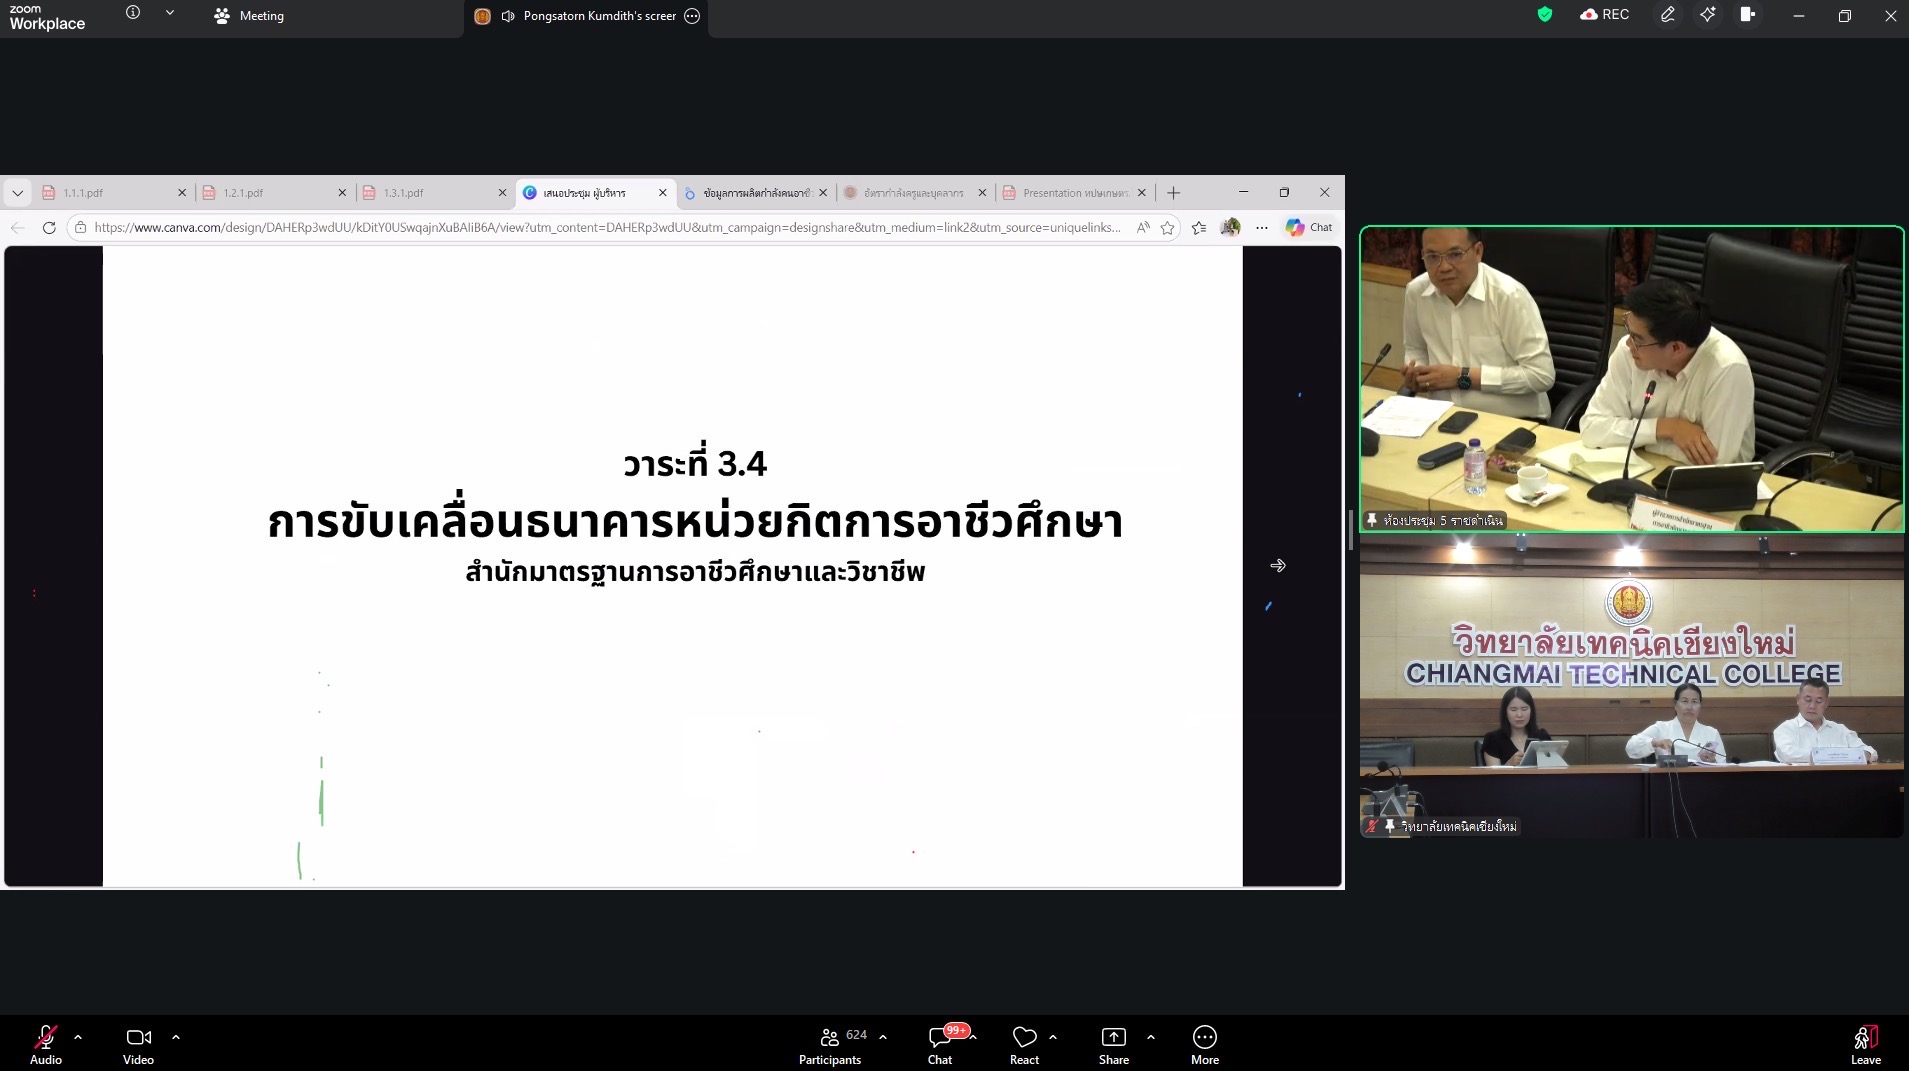1909x1071 pixels.
Task: Click the Share screen icon
Action: (x=1113, y=1043)
